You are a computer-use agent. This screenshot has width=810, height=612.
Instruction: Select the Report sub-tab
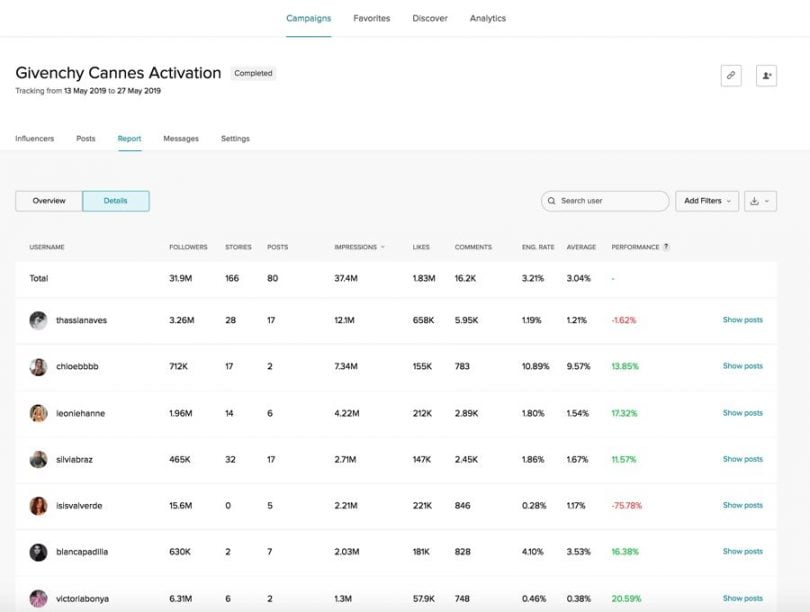click(x=129, y=138)
